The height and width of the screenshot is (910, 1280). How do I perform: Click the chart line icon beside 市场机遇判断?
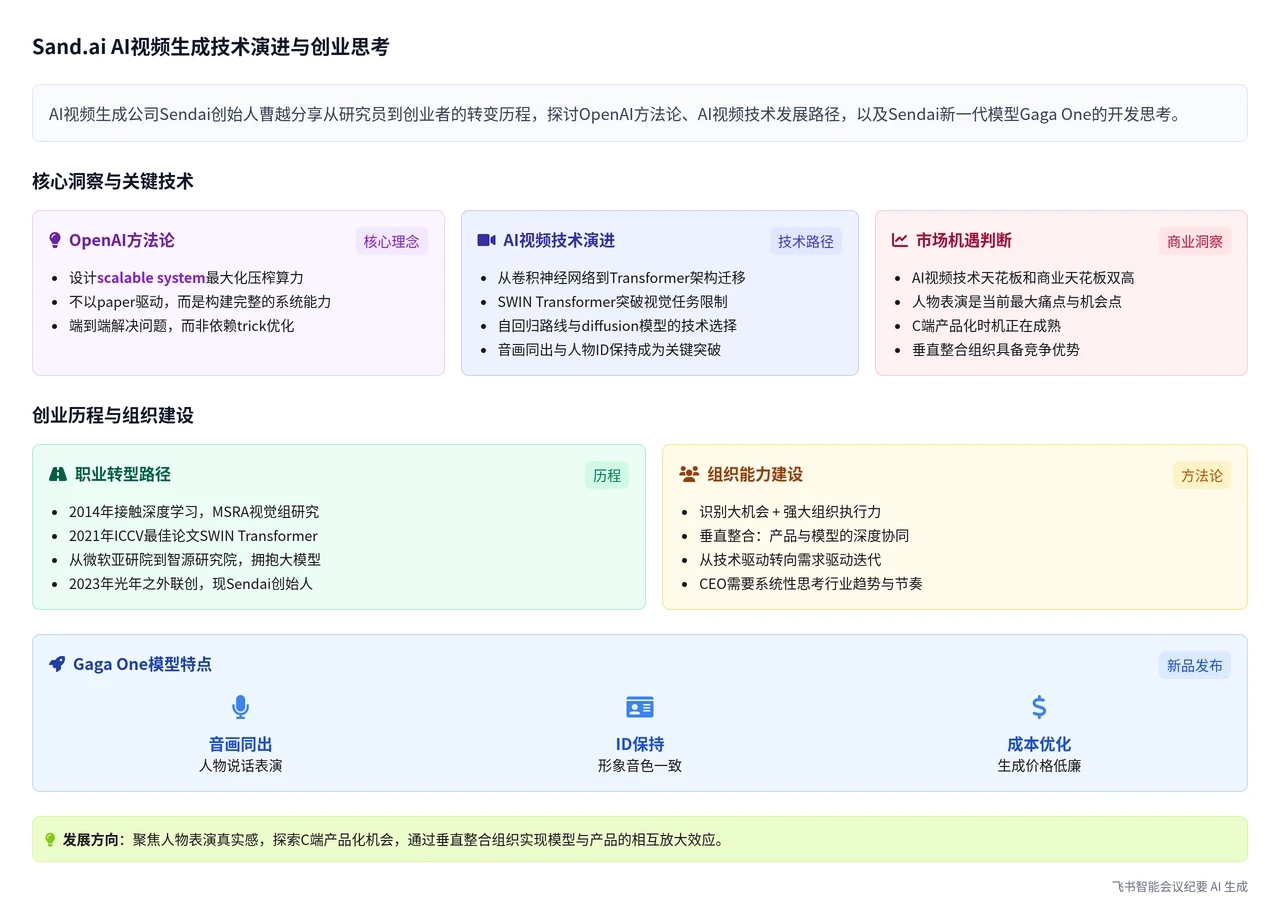click(900, 240)
